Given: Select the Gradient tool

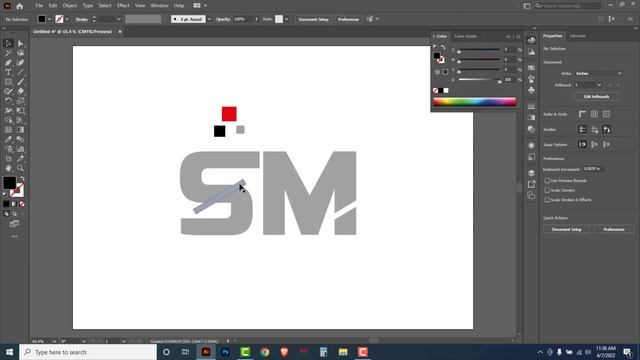Looking at the screenshot, I should 20,130.
